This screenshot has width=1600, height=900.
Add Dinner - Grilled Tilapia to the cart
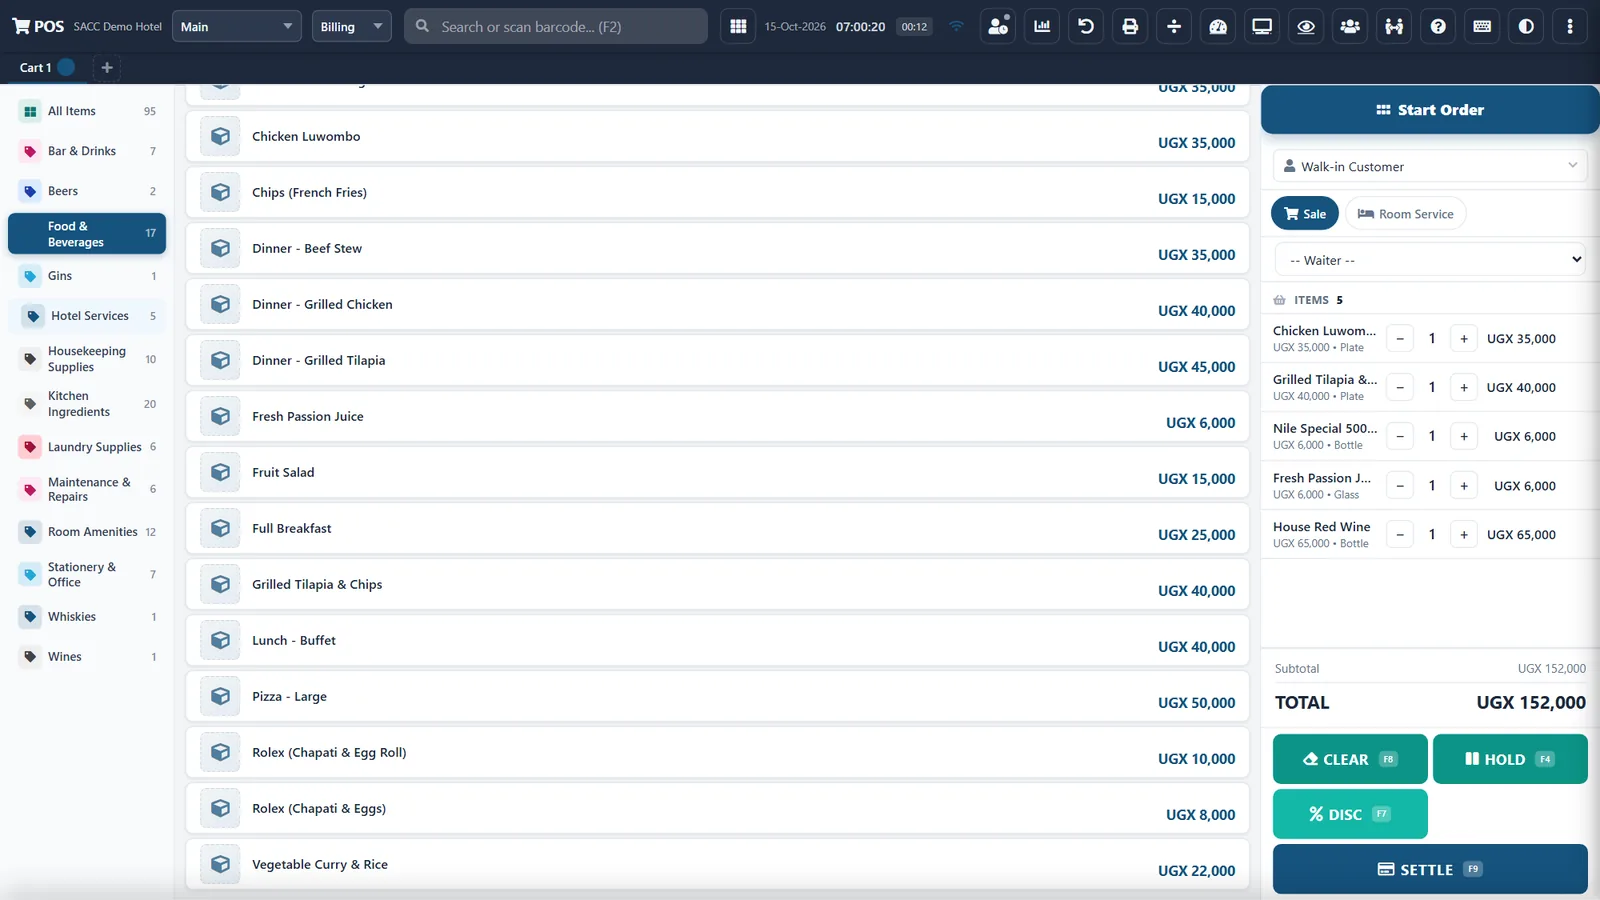(717, 360)
